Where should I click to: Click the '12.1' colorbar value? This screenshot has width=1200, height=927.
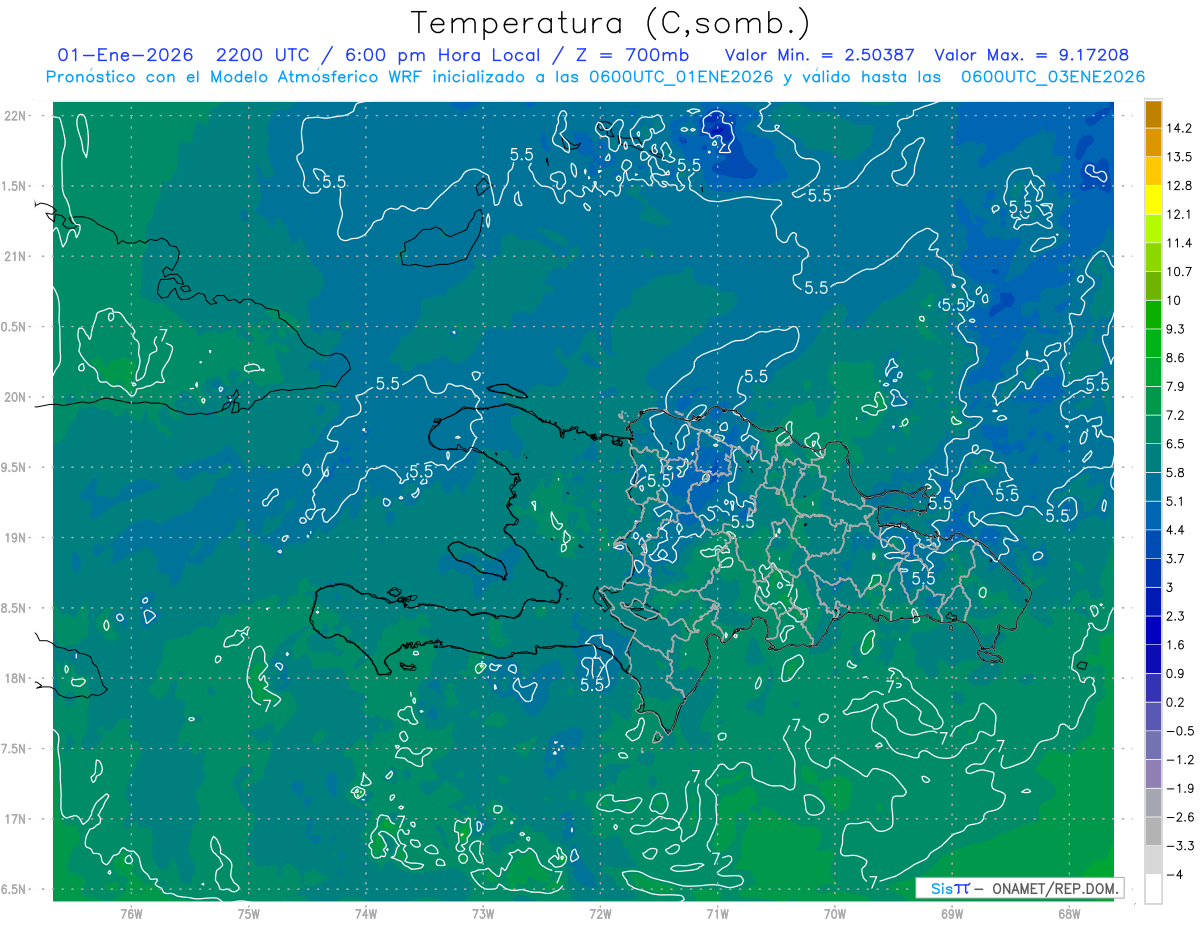coord(1180,214)
